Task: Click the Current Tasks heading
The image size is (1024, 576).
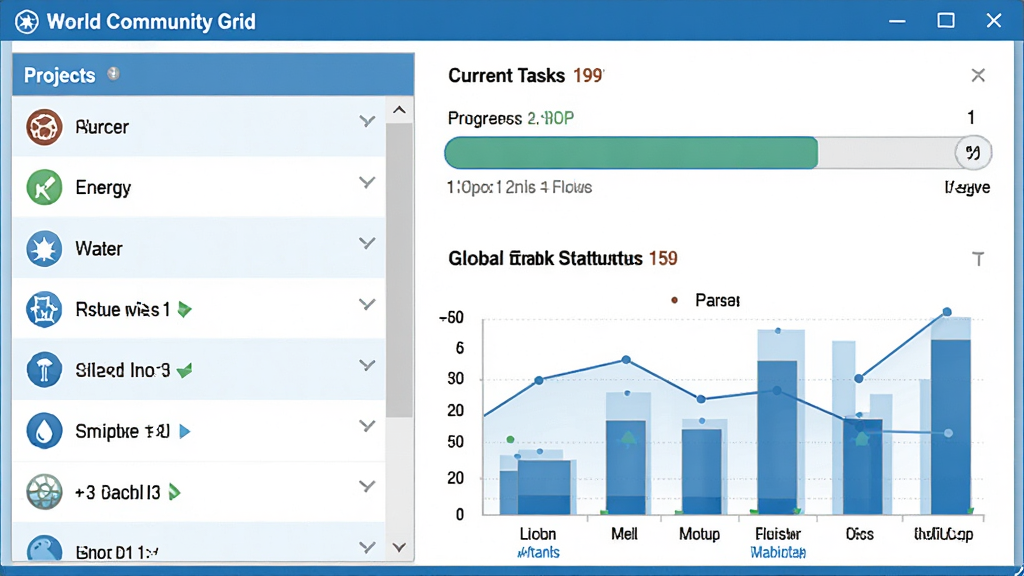Action: [x=506, y=76]
